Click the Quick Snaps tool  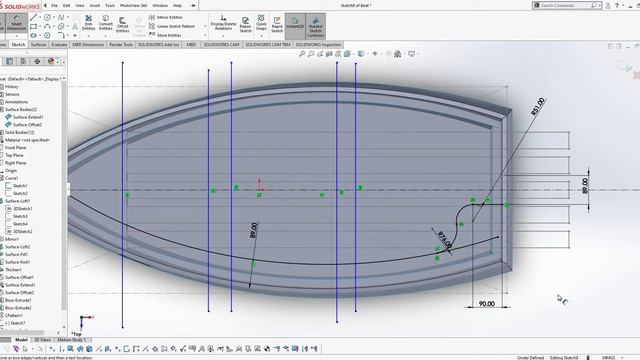click(261, 22)
